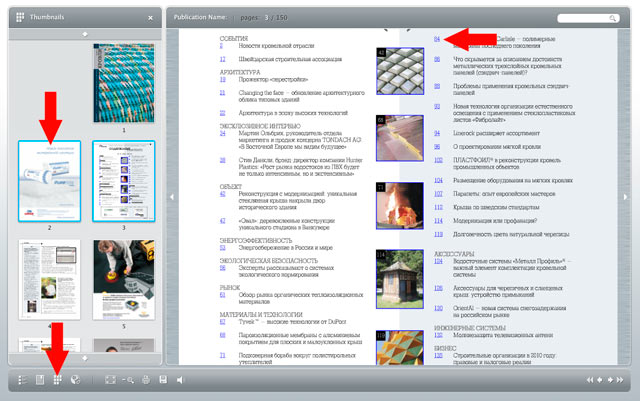Viewport: 640px width, 401px height.
Task: Print the publication using printer icon
Action: (146, 380)
